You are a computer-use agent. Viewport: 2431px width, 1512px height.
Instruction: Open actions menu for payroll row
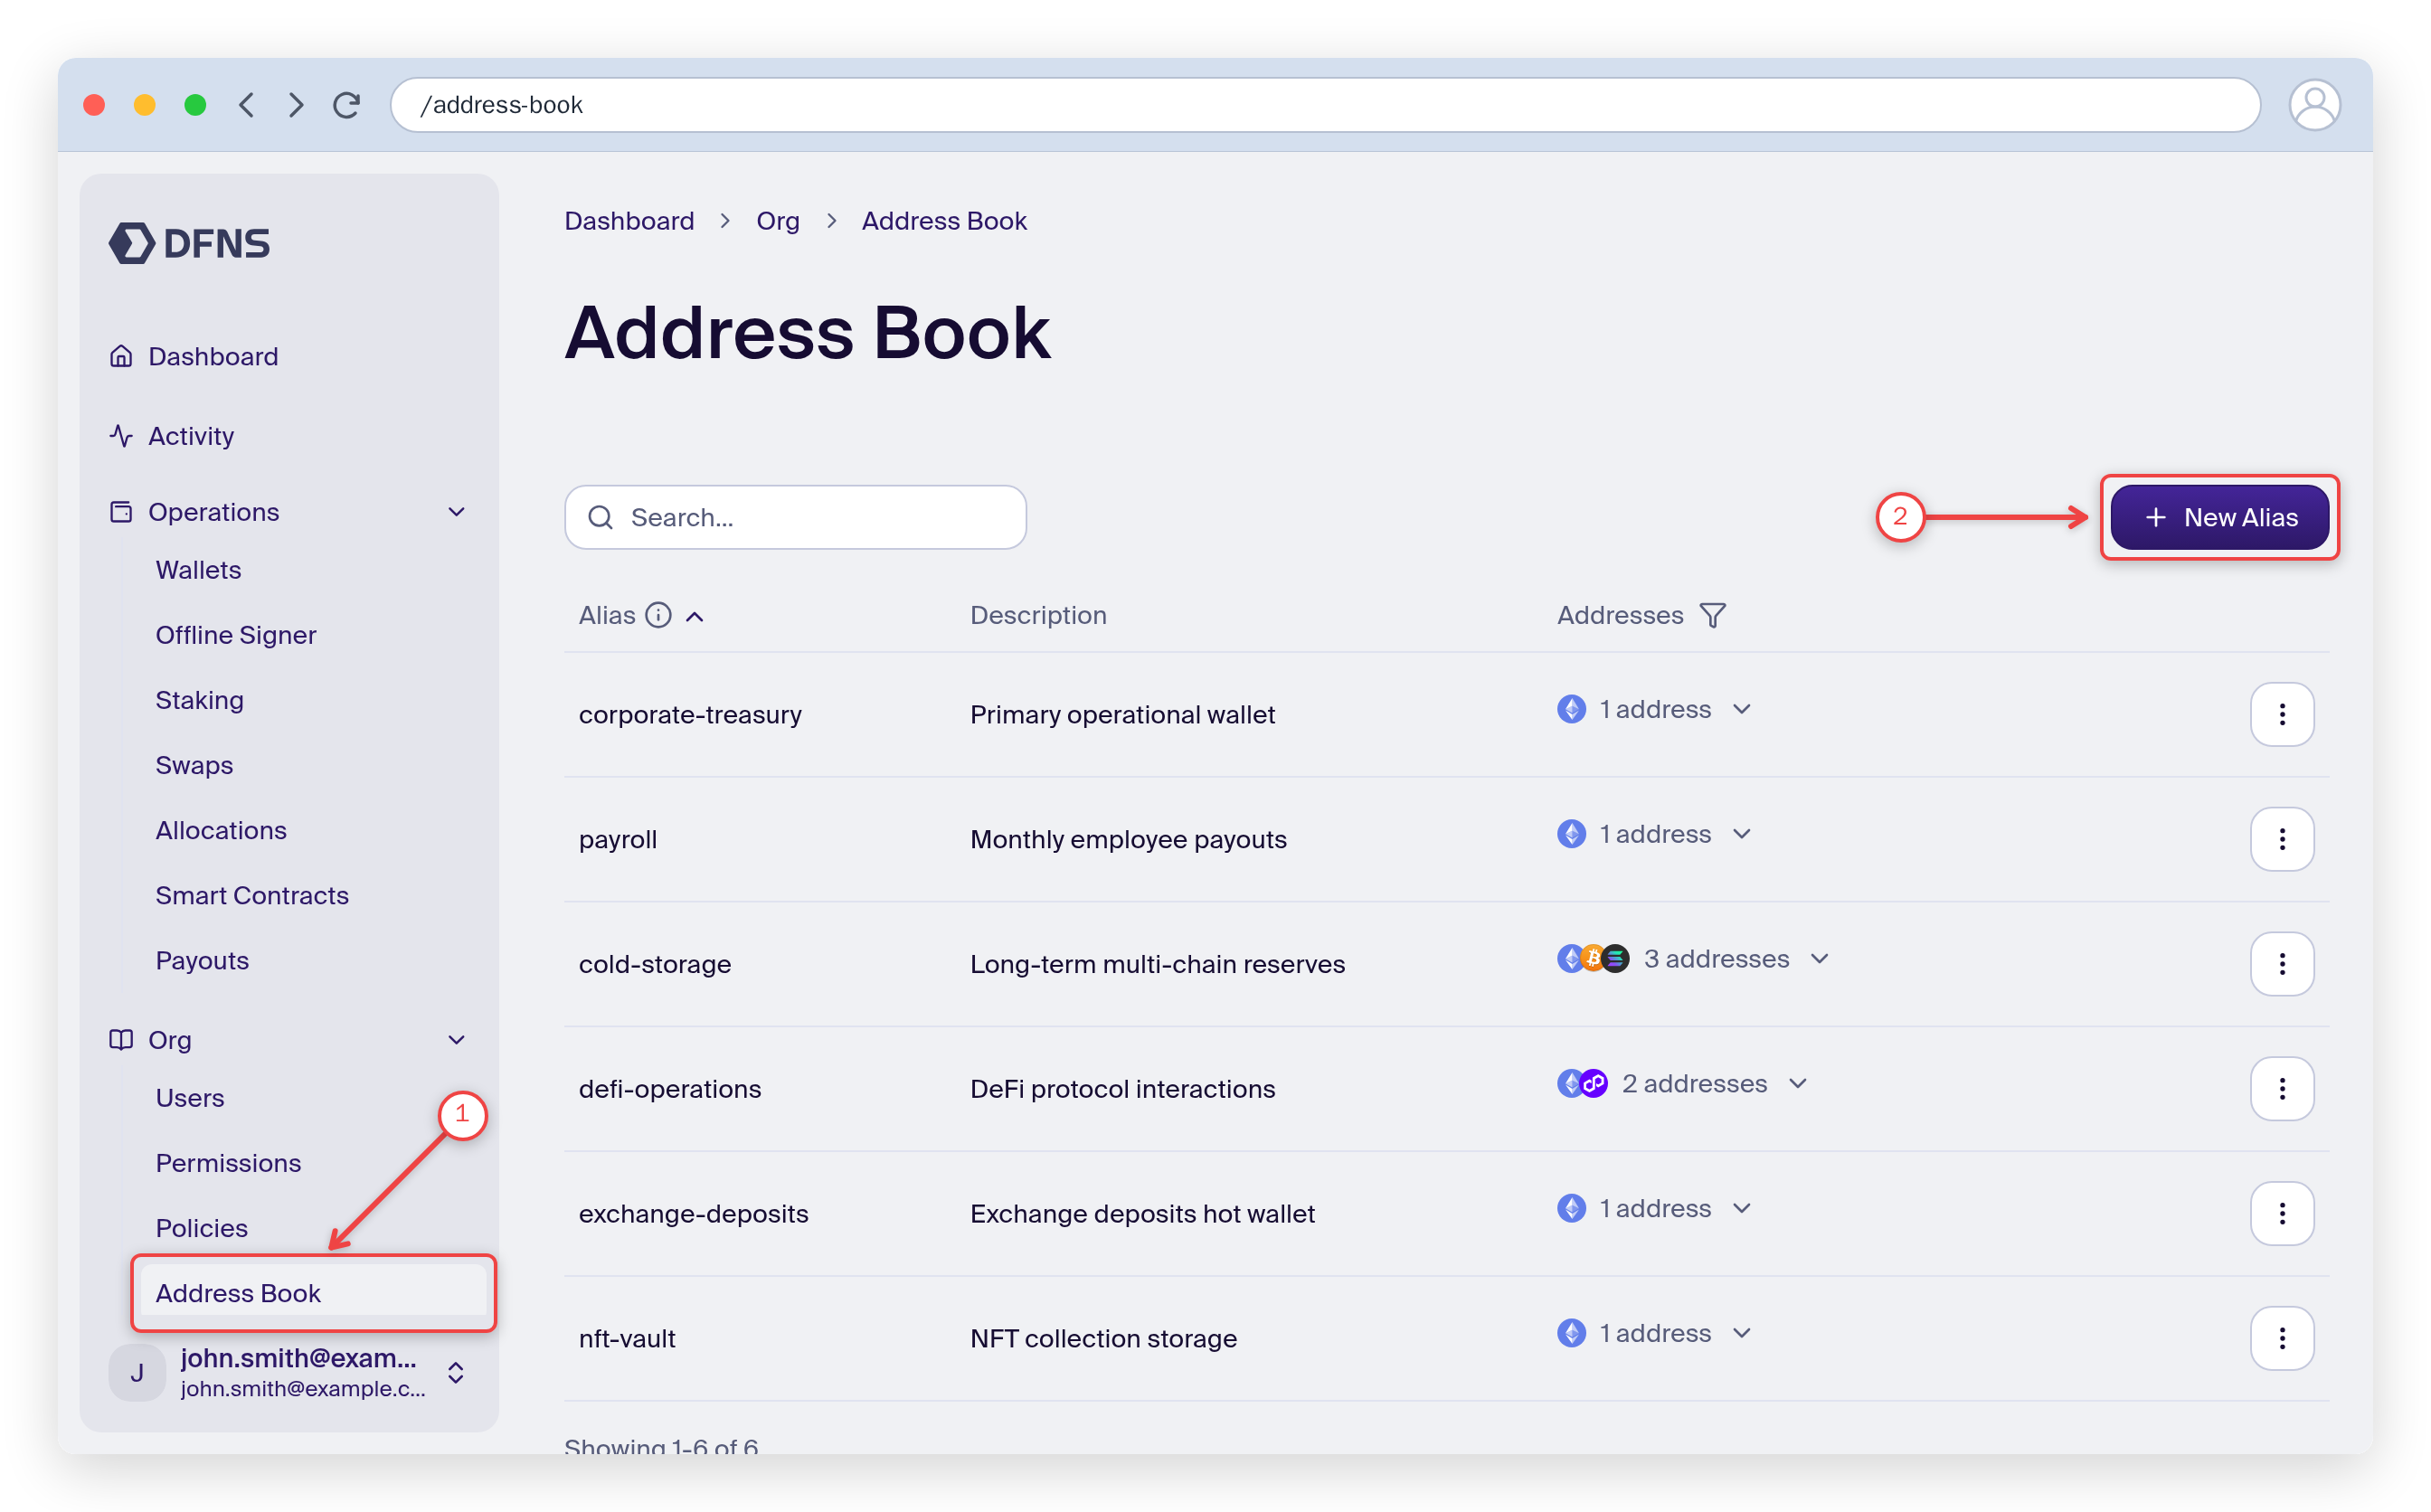[2282, 839]
